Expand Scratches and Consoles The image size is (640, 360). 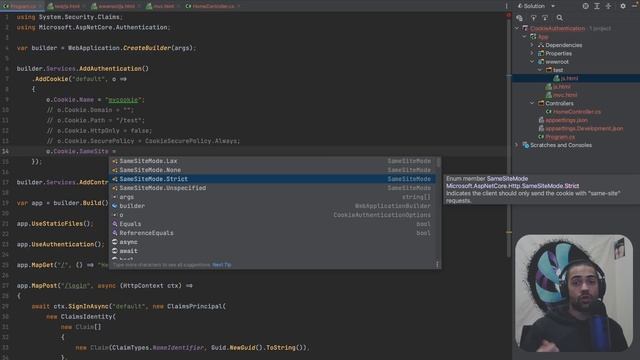tap(517, 145)
